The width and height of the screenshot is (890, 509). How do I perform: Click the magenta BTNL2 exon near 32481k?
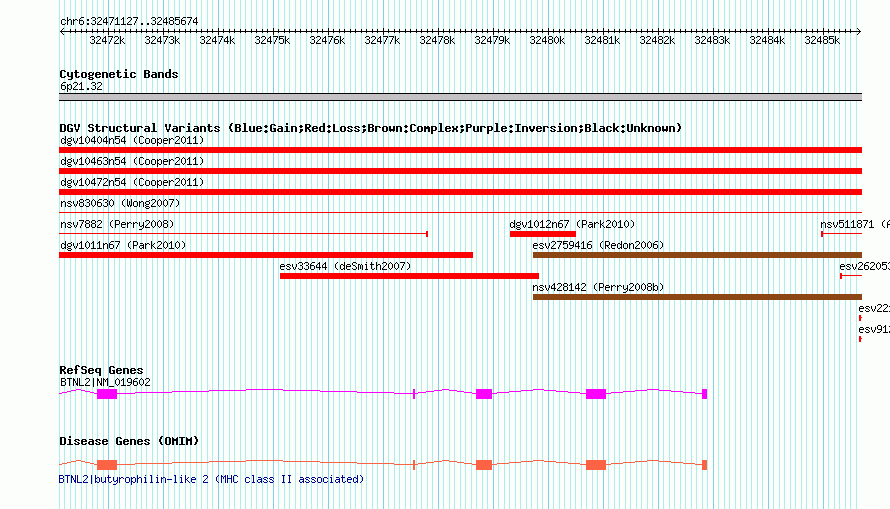coord(596,394)
